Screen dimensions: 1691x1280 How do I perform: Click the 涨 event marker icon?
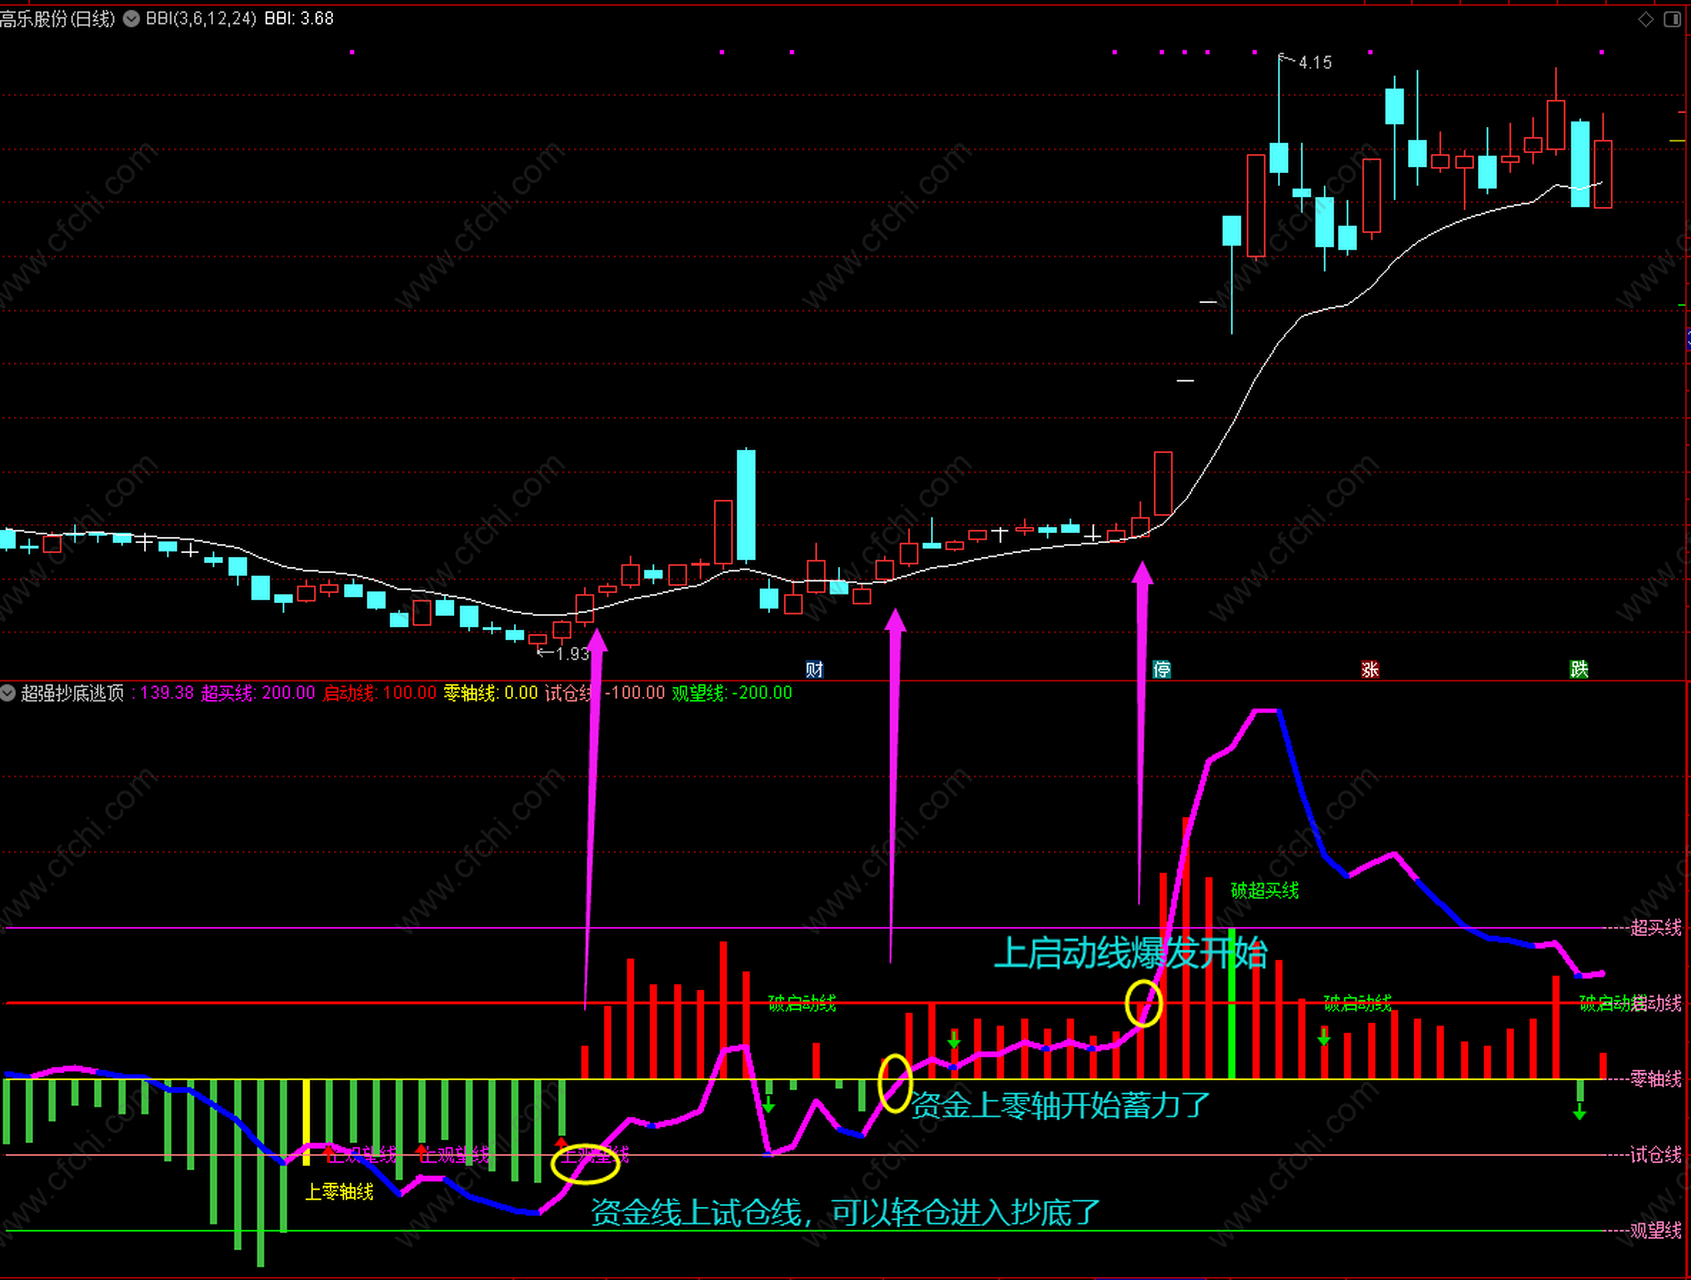1370,669
